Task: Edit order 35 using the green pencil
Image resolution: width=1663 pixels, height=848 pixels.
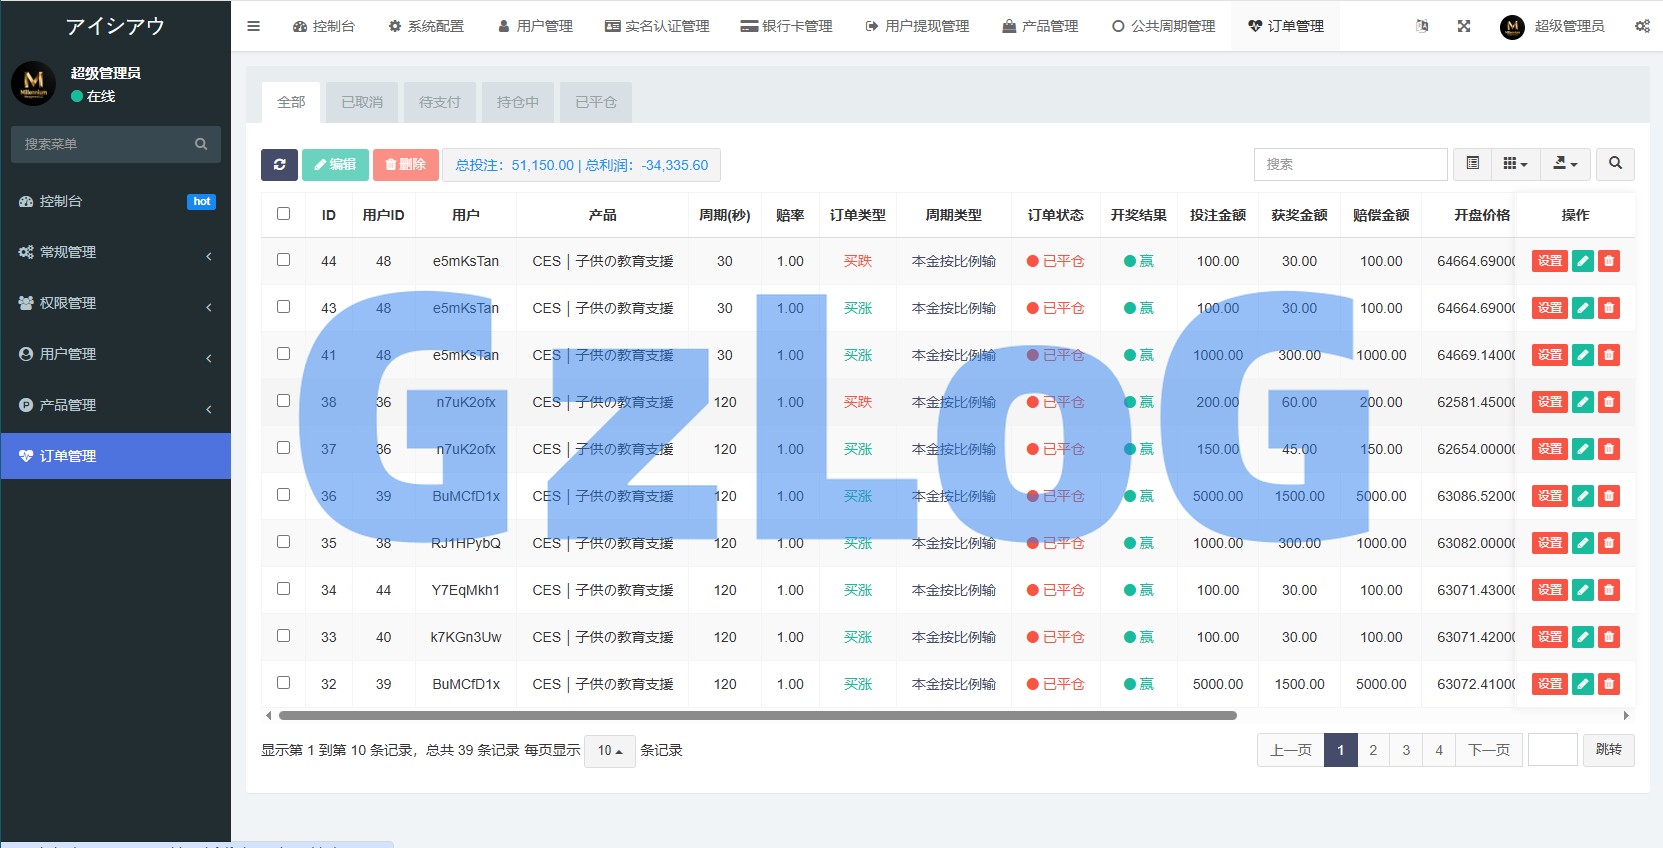Action: (1583, 543)
